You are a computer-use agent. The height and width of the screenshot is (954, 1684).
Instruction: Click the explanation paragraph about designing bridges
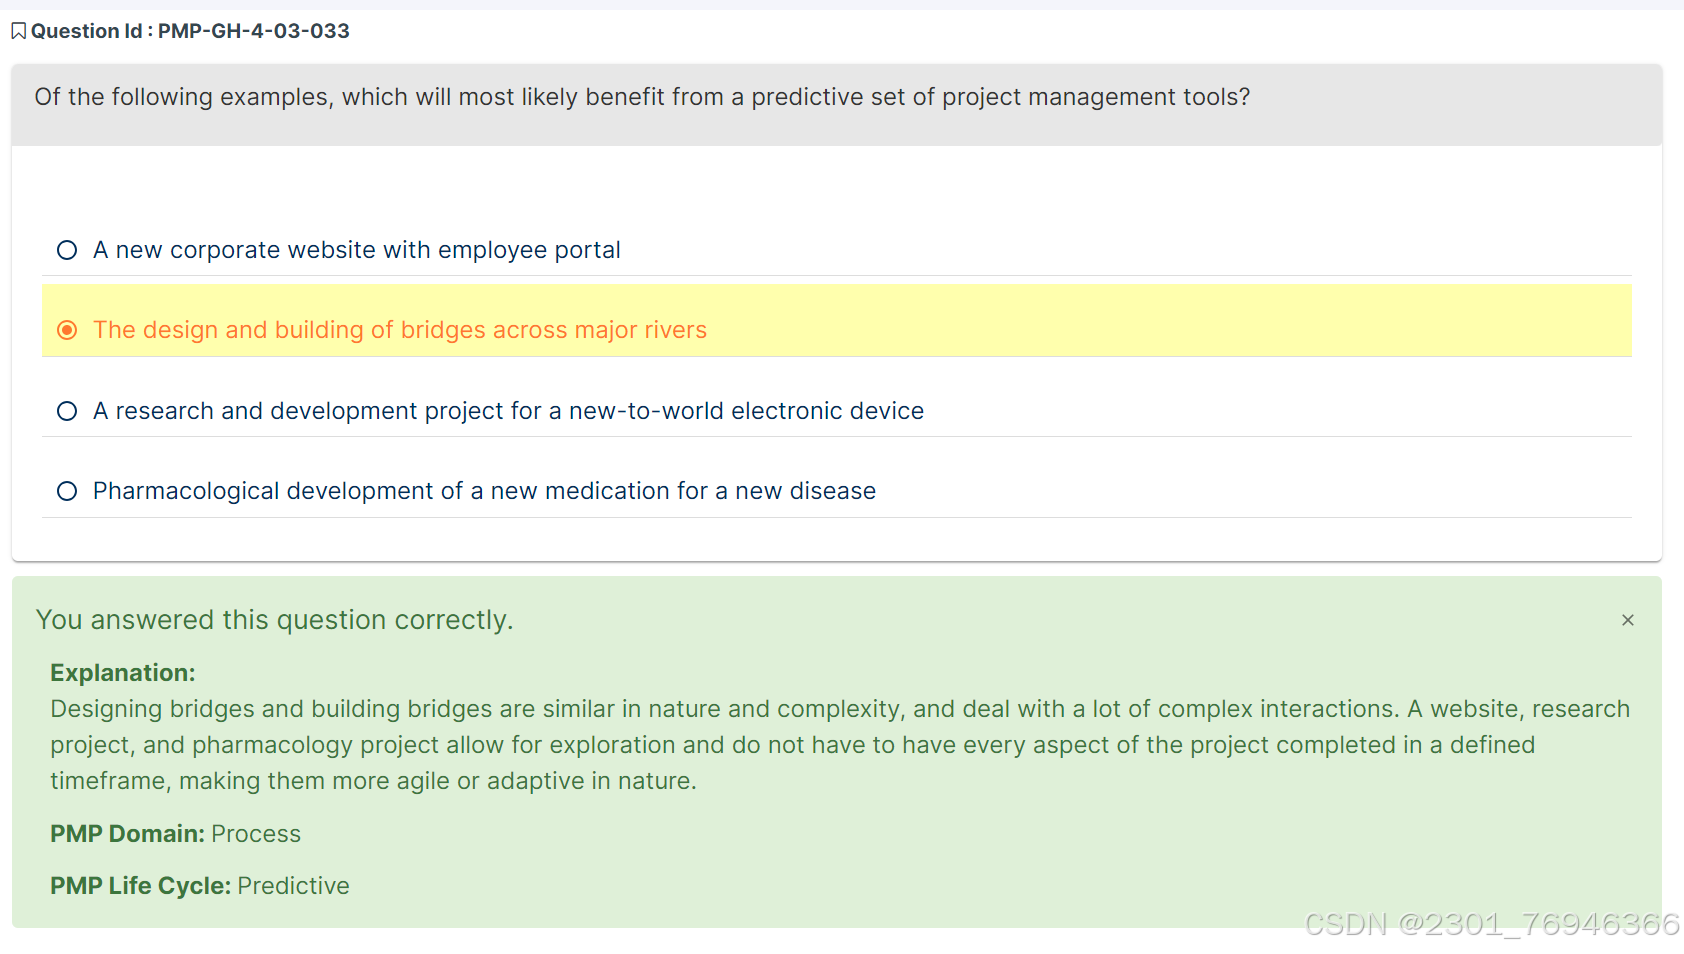(840, 745)
